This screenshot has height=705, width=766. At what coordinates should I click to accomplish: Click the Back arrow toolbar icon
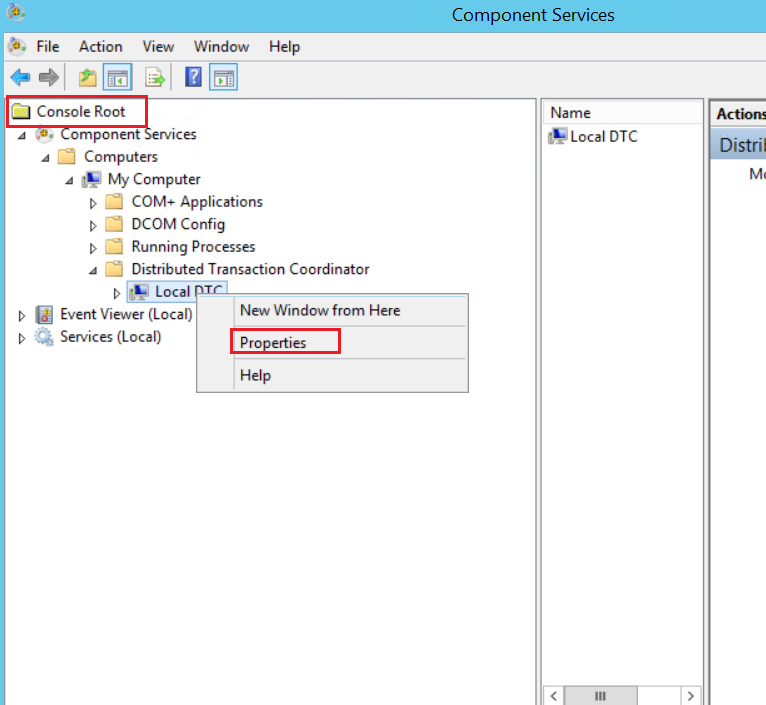coord(21,77)
